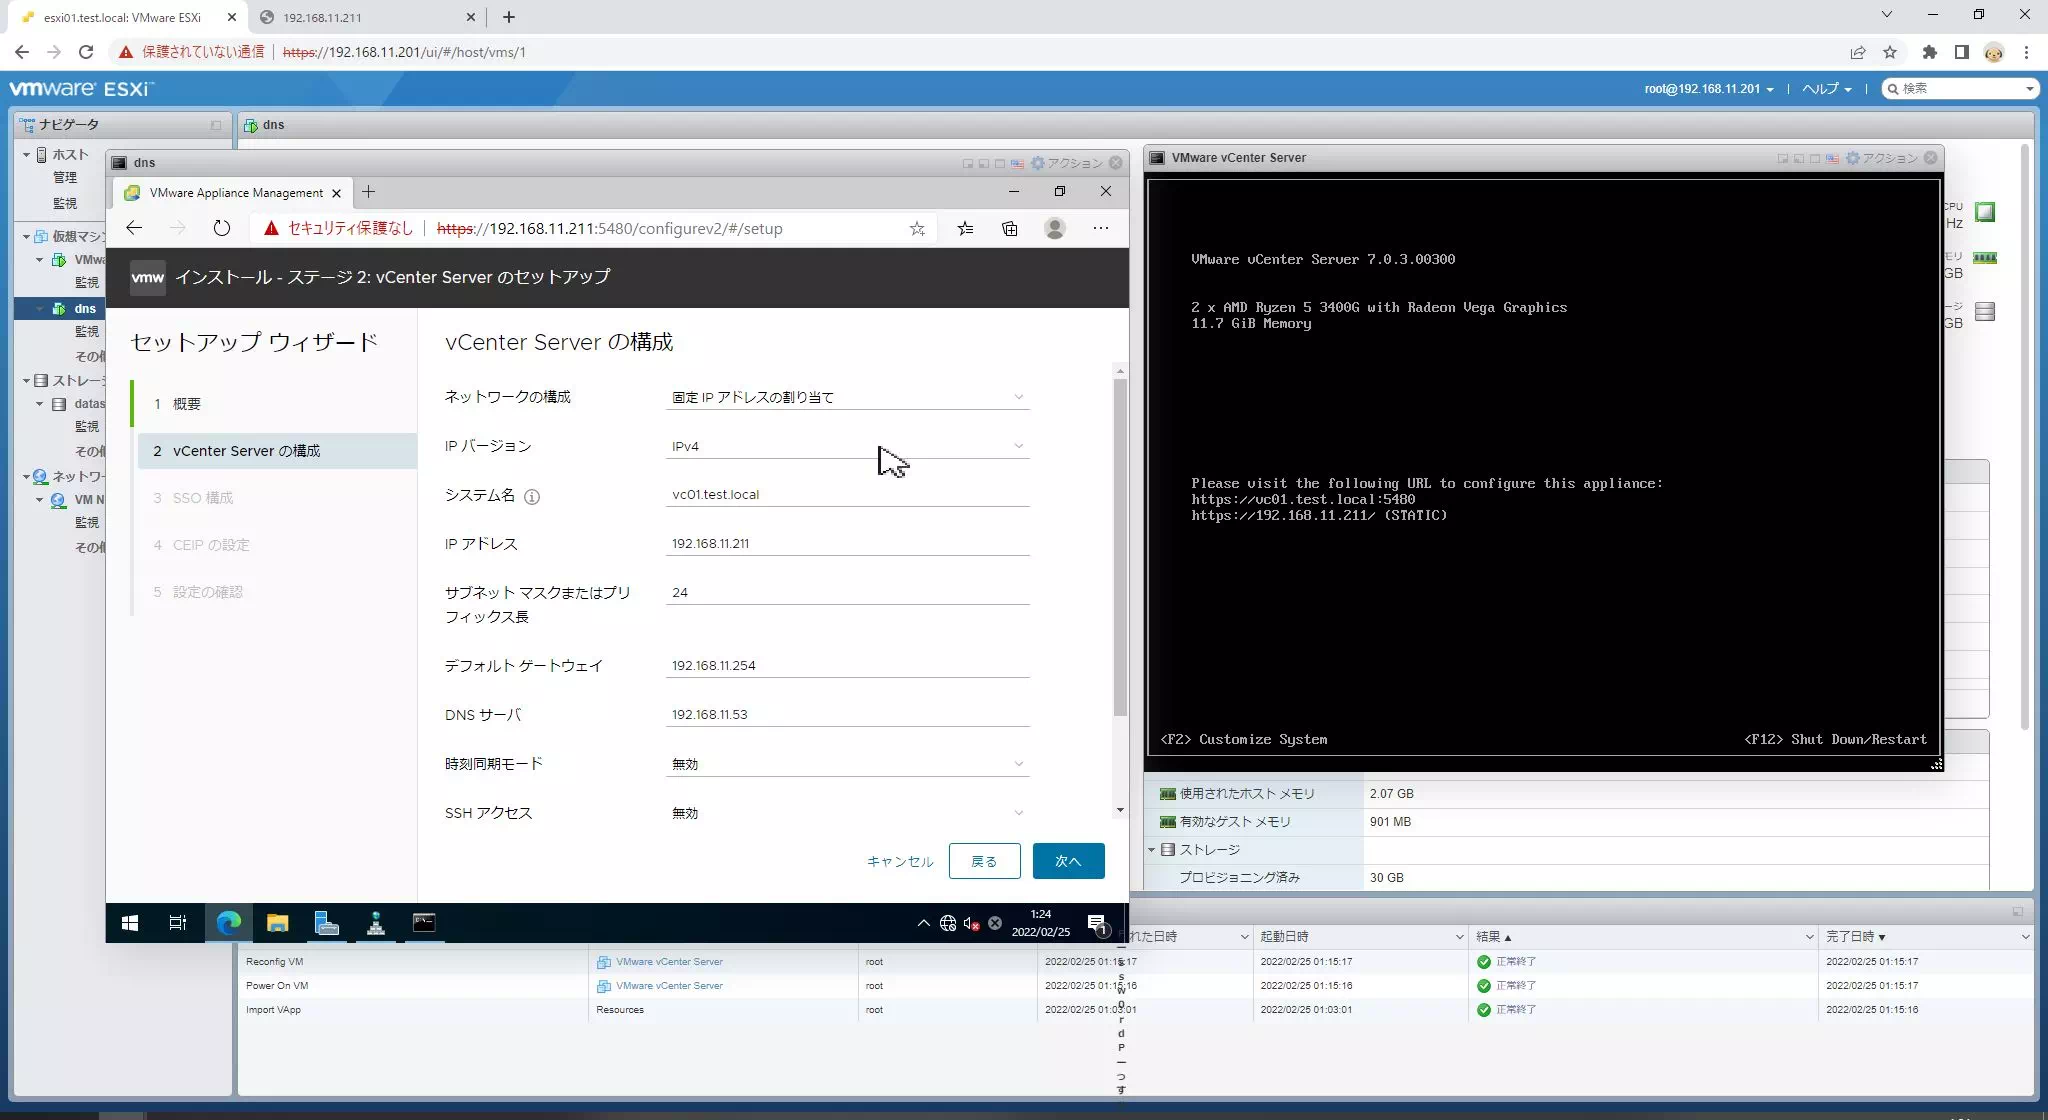
Task: Sort tasks by 結果 column header
Action: (x=1643, y=937)
